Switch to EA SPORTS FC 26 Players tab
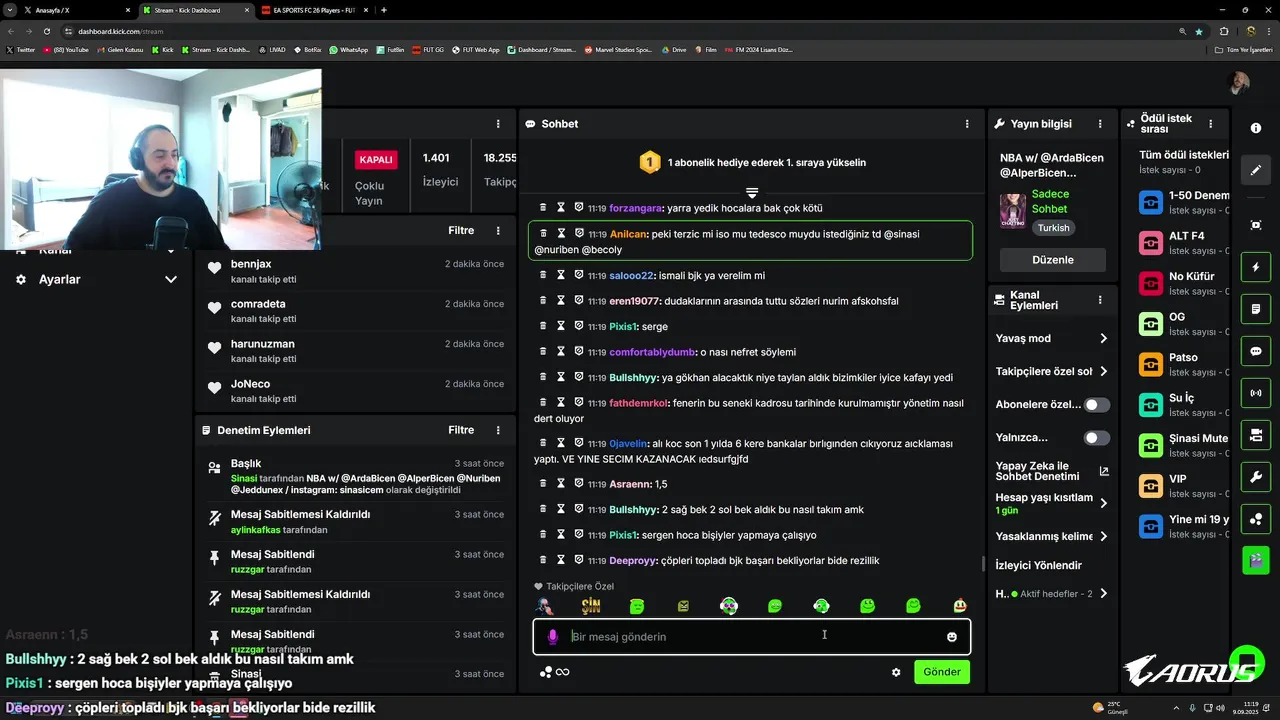1280x720 pixels. click(312, 10)
